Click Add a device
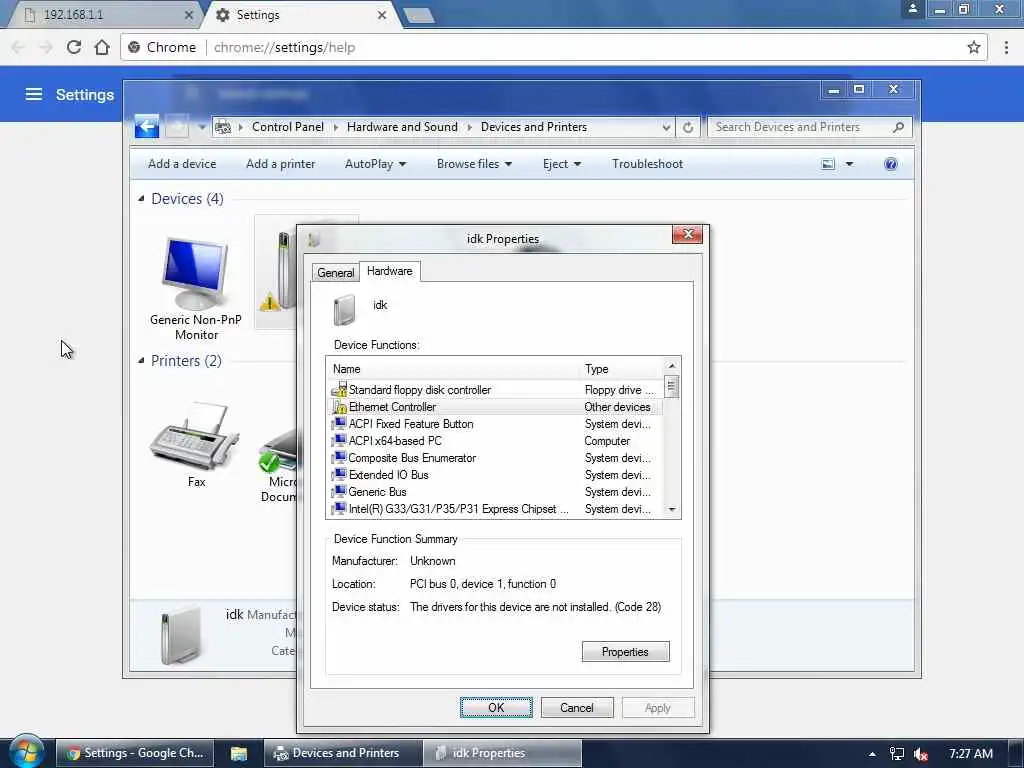1024x768 pixels. click(182, 164)
